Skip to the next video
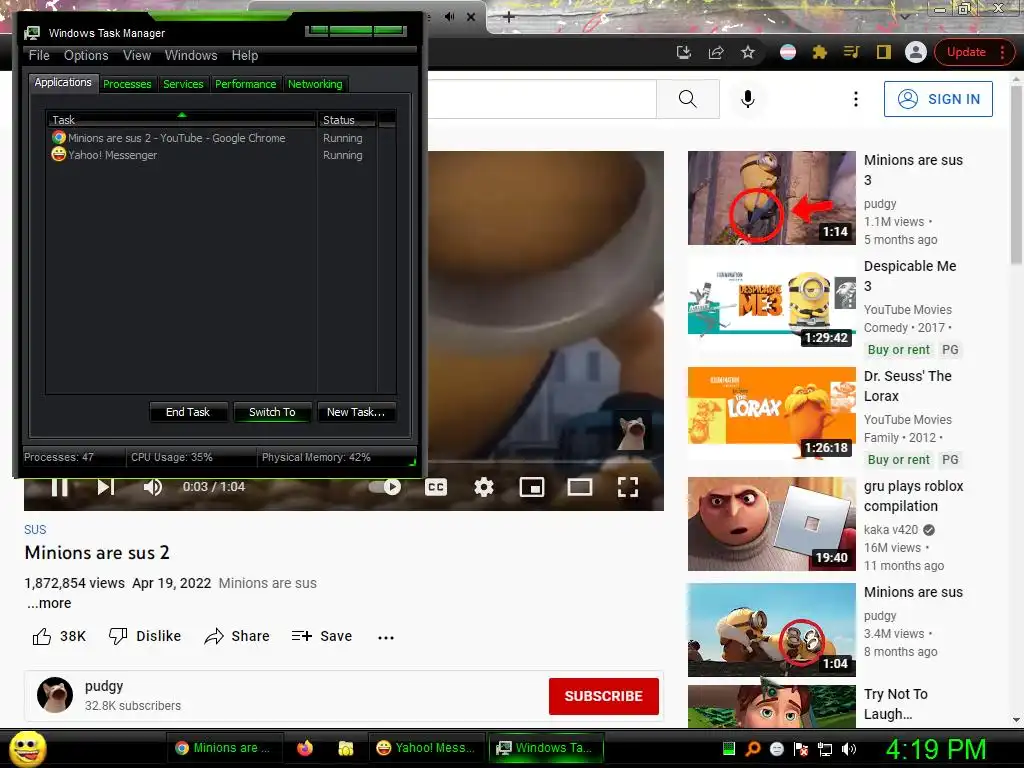 pos(106,487)
